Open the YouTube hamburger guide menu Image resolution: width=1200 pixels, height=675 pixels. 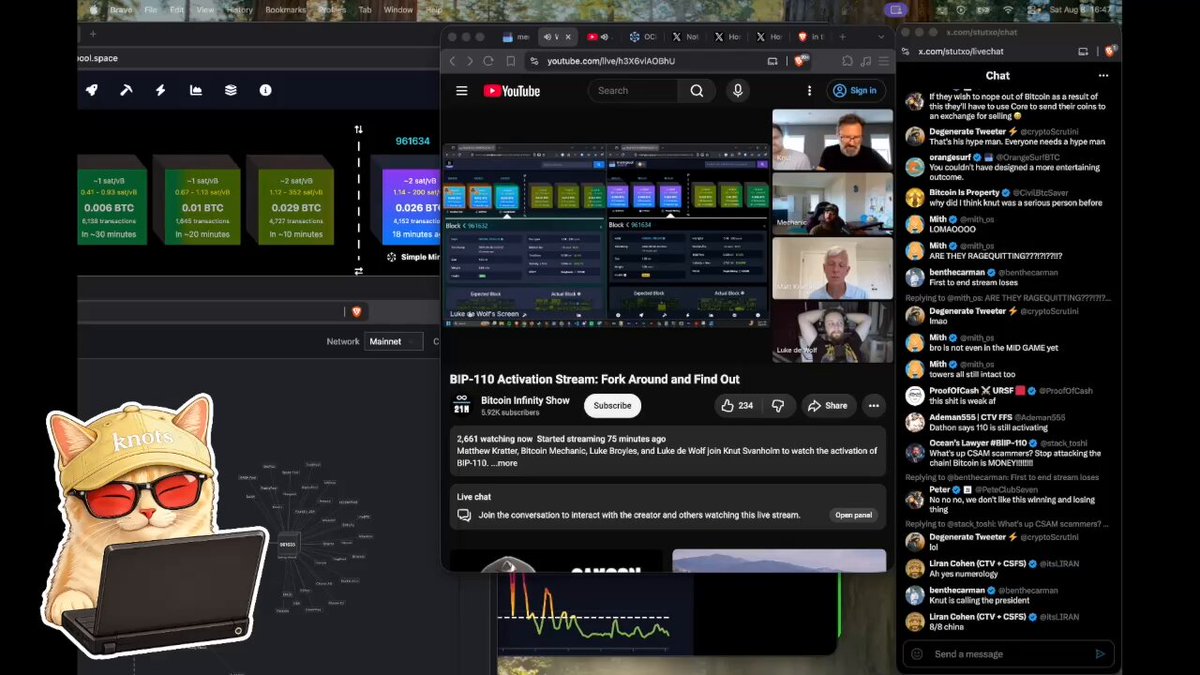(462, 91)
